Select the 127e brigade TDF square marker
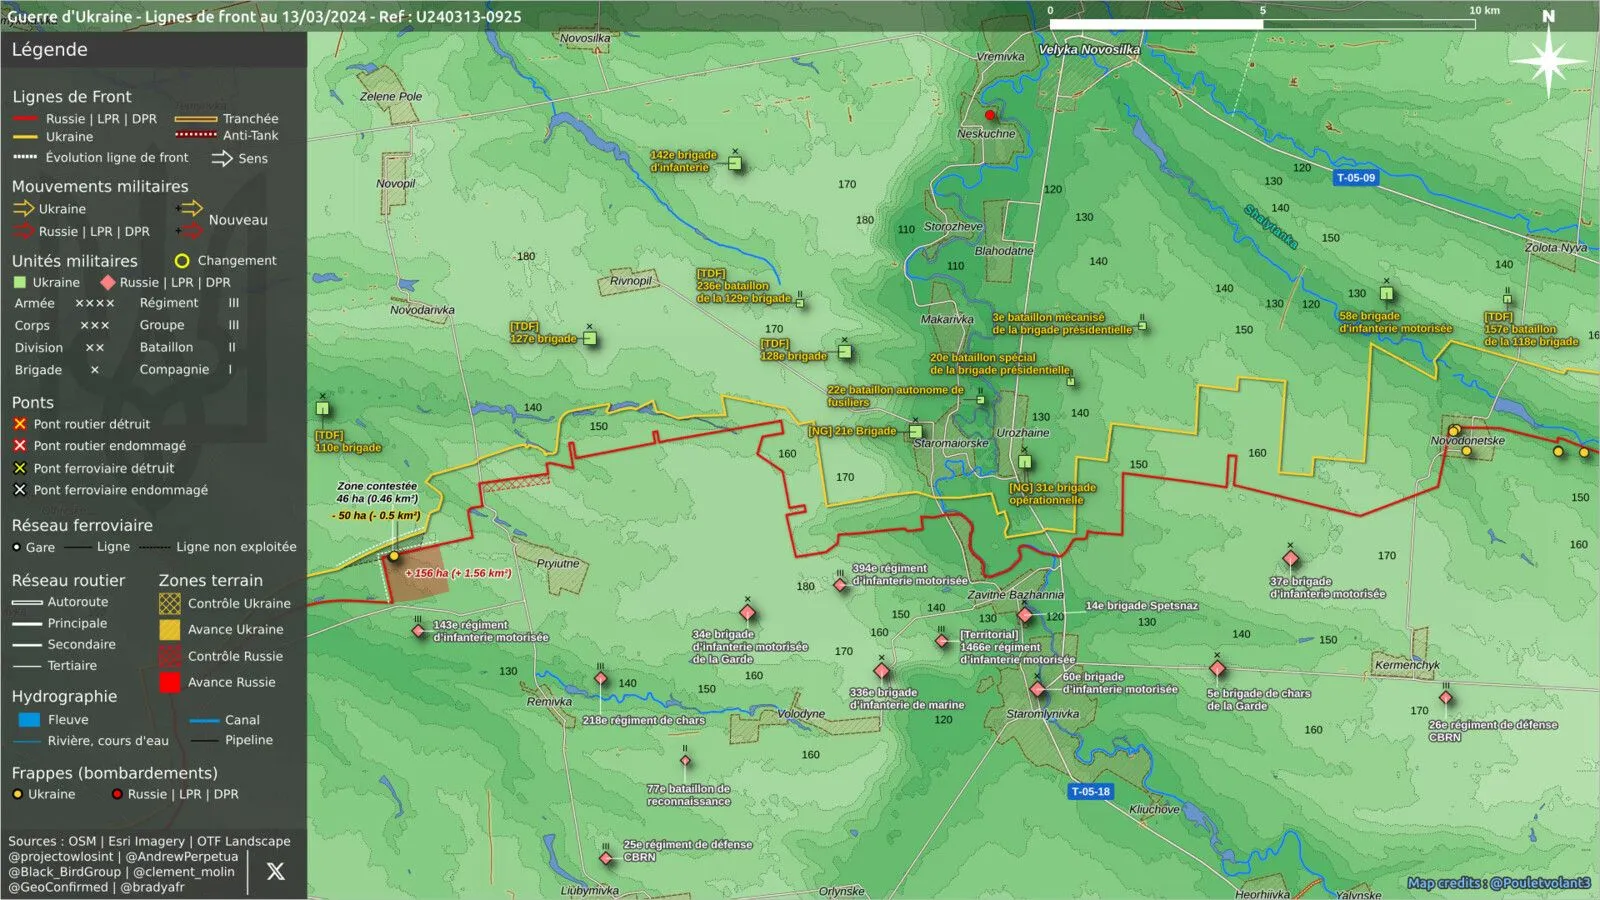Screen dimensions: 1600x900 (x=590, y=338)
